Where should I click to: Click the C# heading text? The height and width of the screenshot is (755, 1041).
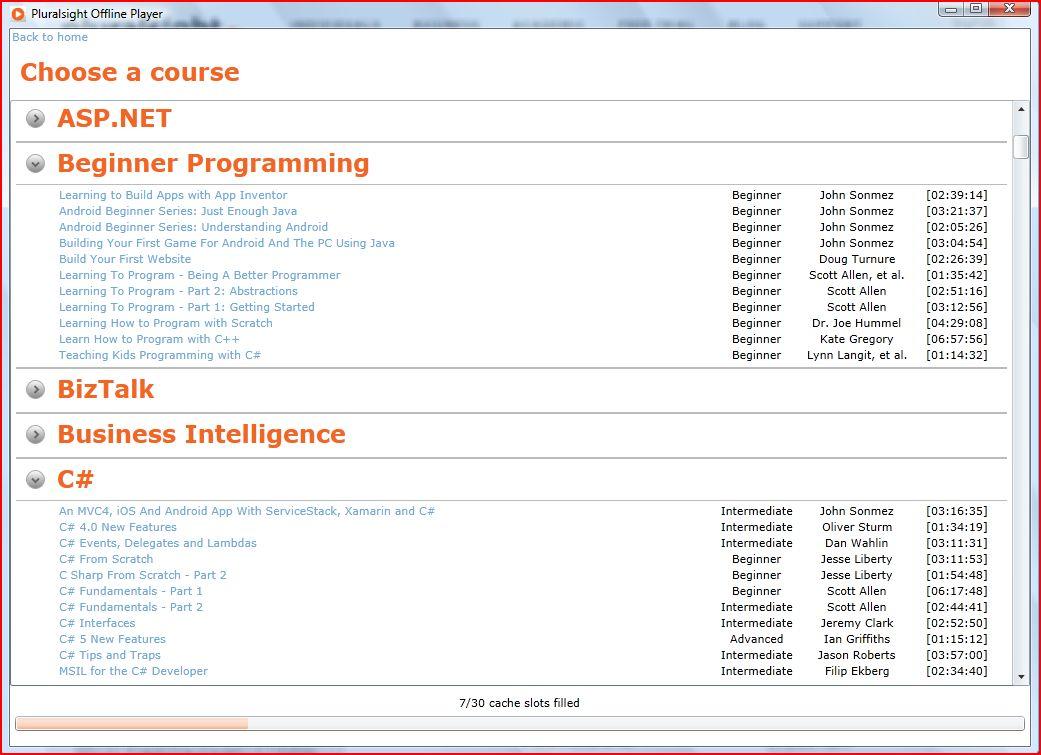(x=75, y=479)
